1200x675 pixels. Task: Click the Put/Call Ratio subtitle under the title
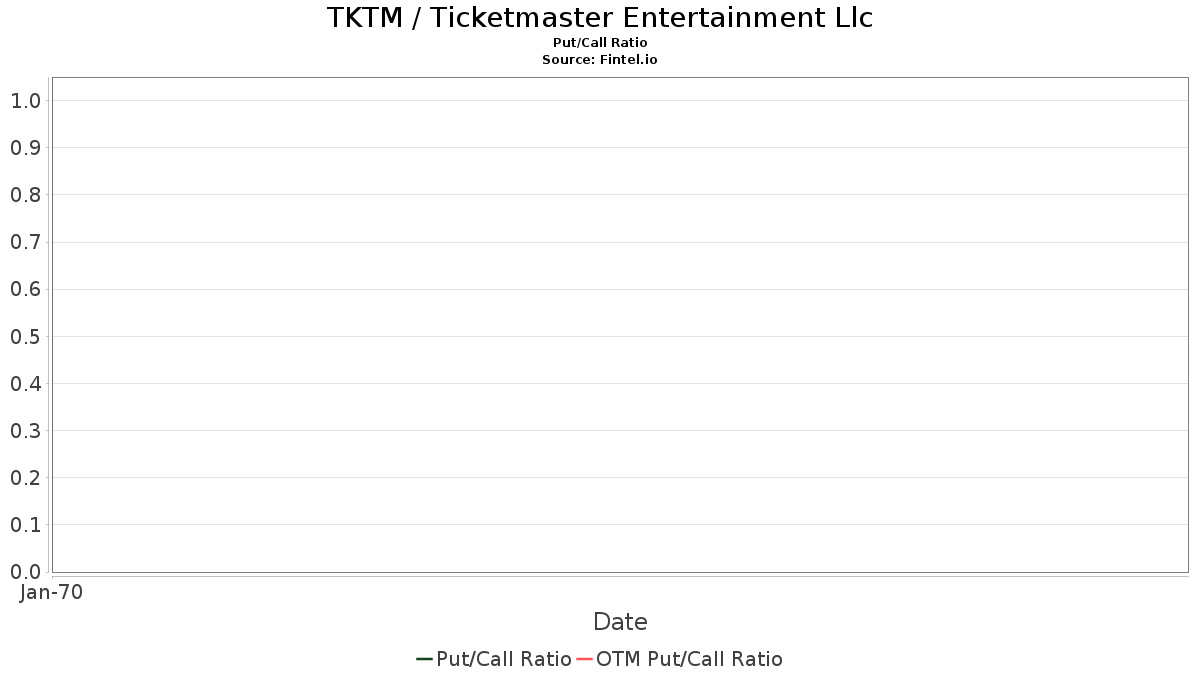point(600,43)
